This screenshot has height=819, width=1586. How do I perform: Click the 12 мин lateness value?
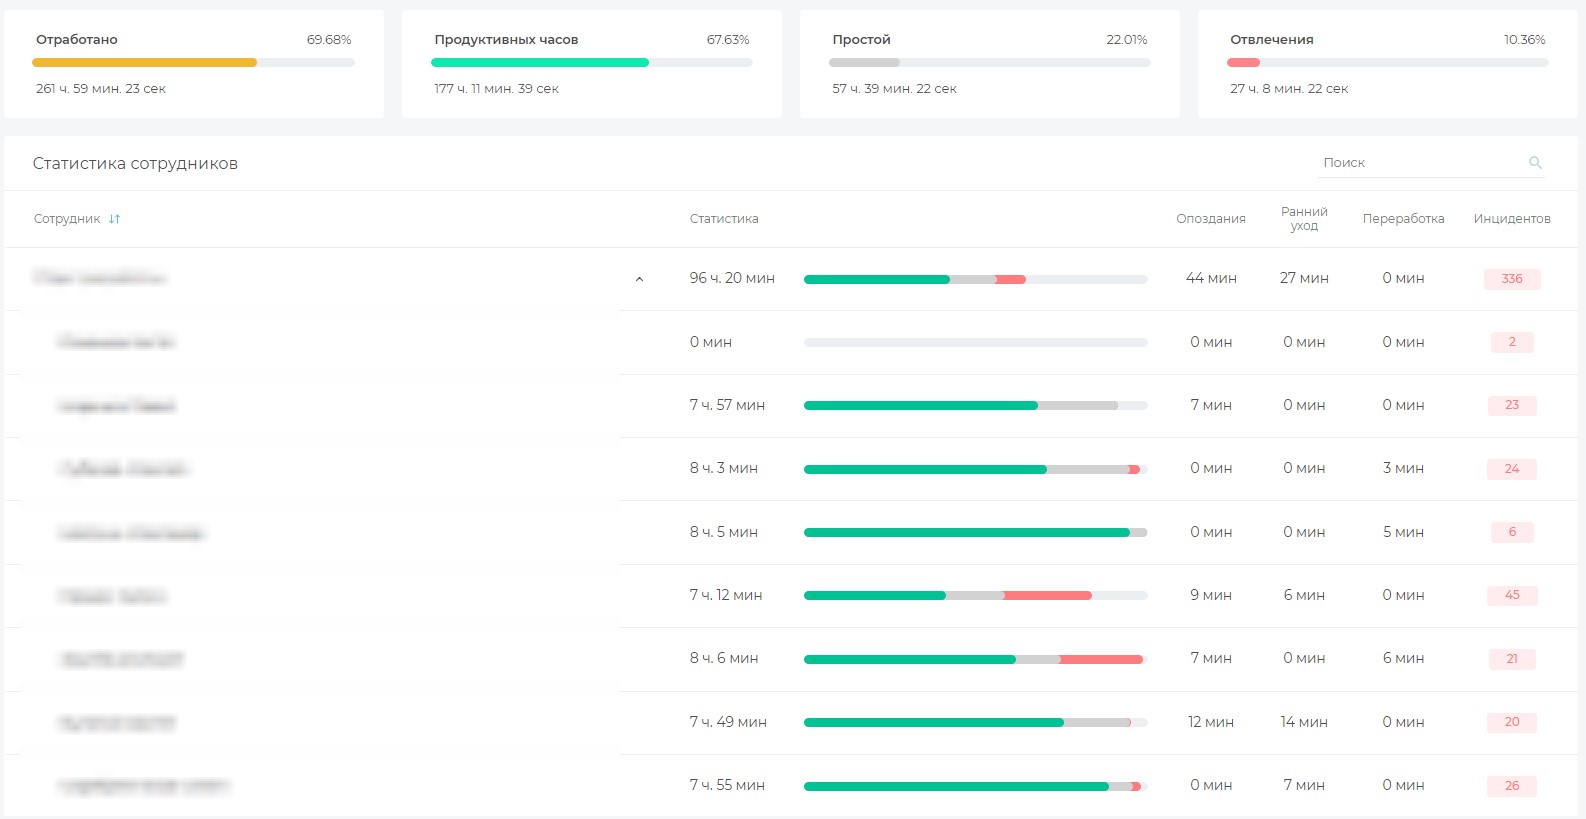pyautogui.click(x=1211, y=722)
